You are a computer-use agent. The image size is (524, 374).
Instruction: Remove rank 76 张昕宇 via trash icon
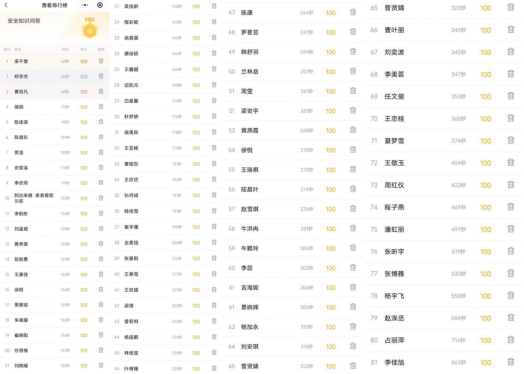pos(511,251)
